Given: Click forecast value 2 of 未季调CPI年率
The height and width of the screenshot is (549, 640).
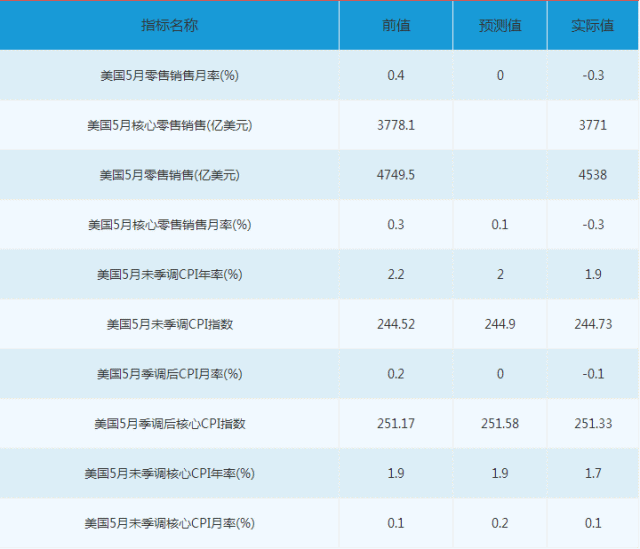Looking at the screenshot, I should click(x=500, y=275).
